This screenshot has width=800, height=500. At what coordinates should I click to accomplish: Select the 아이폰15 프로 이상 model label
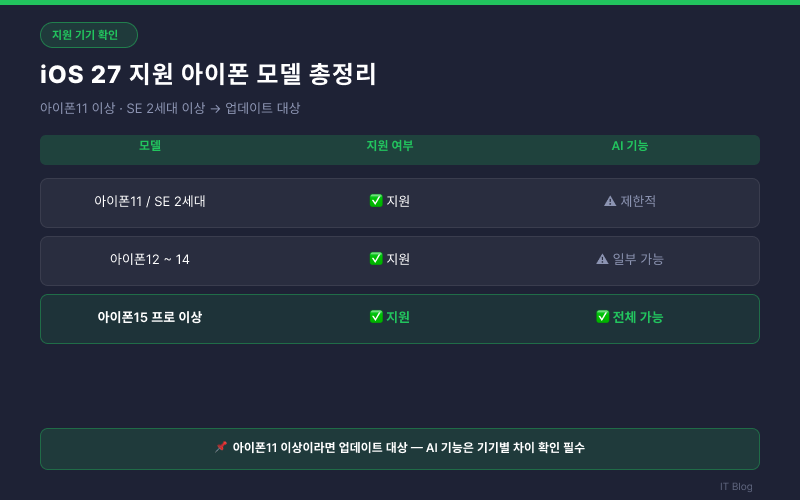point(149,317)
